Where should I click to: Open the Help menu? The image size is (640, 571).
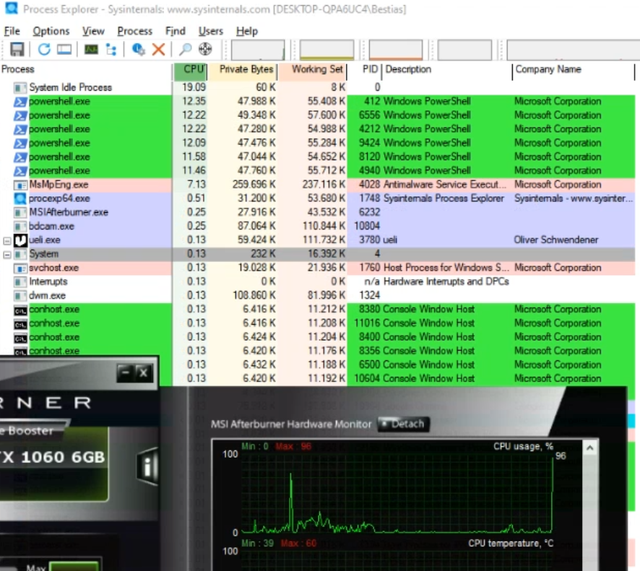tap(247, 31)
